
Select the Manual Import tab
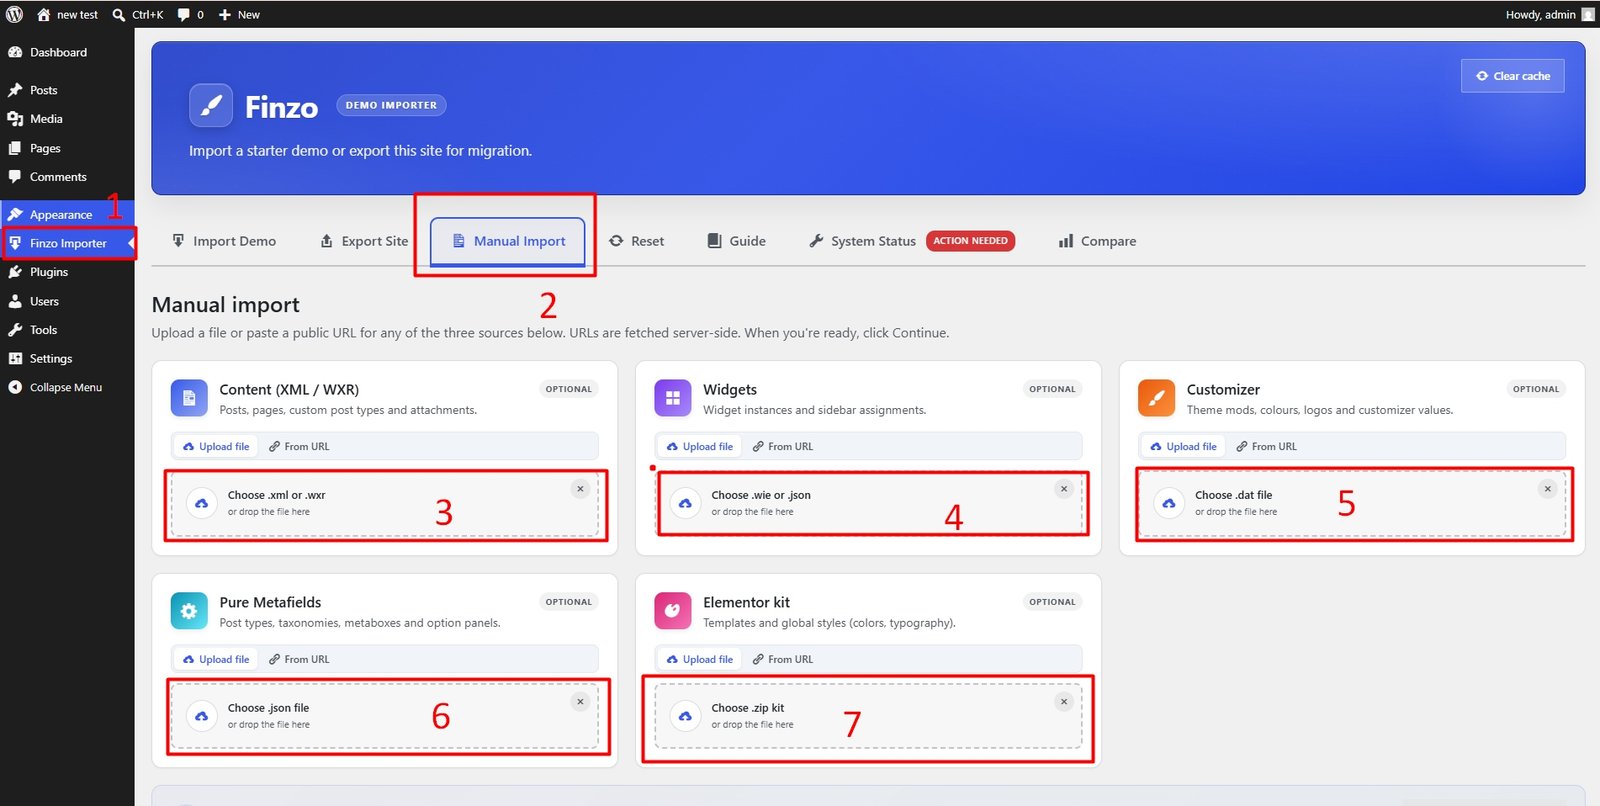[508, 241]
